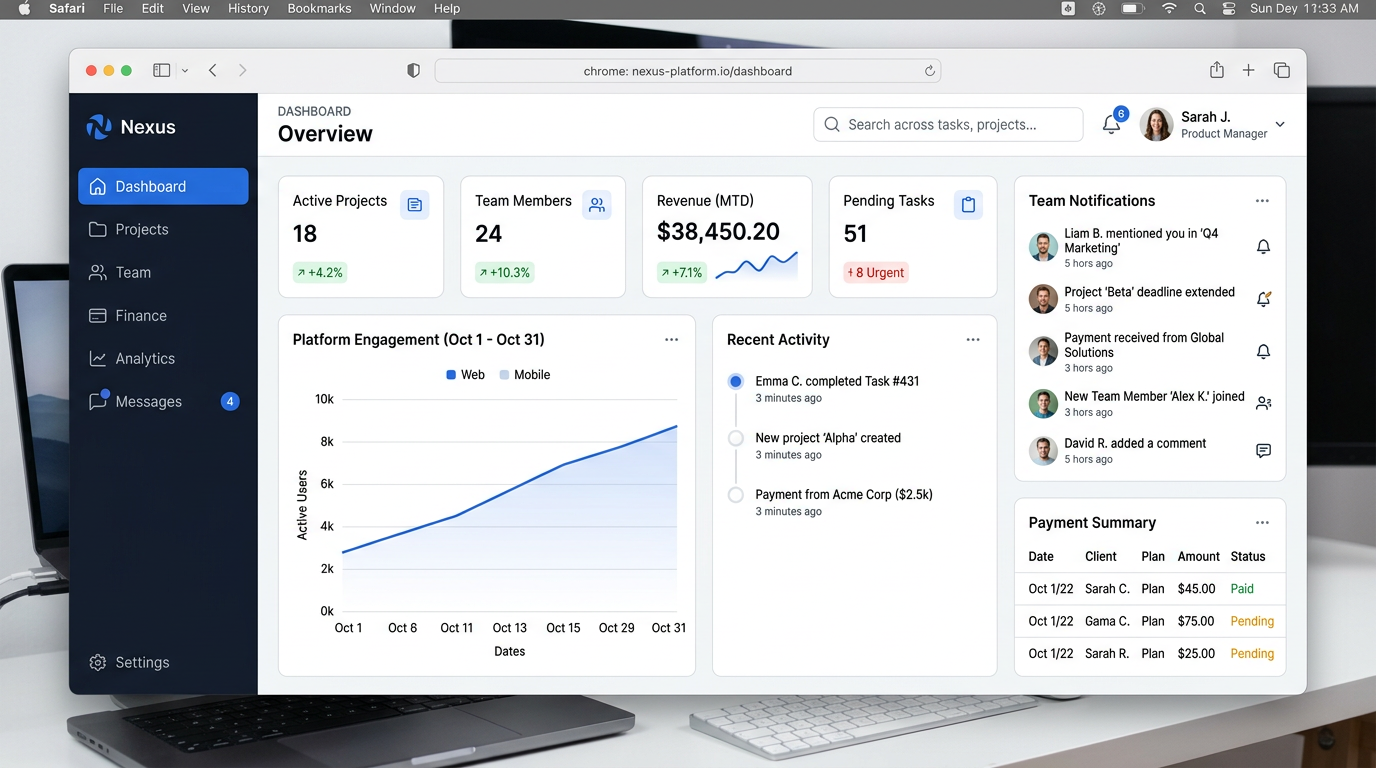Click the search tasks input field
1376x768 pixels.
948,125
